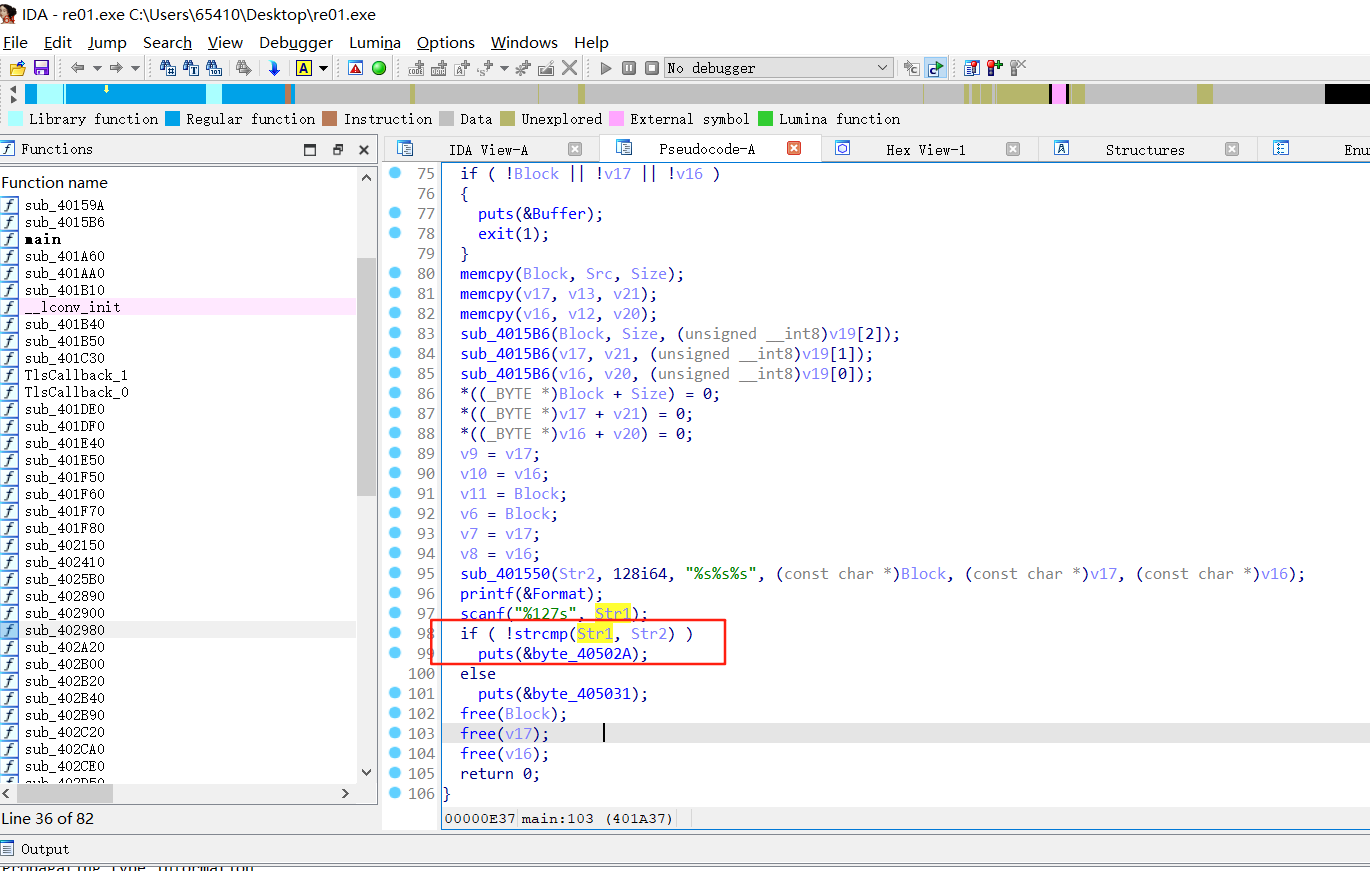1370x871 pixels.
Task: Toggle breakpoint dot at line 103
Action: tap(395, 733)
